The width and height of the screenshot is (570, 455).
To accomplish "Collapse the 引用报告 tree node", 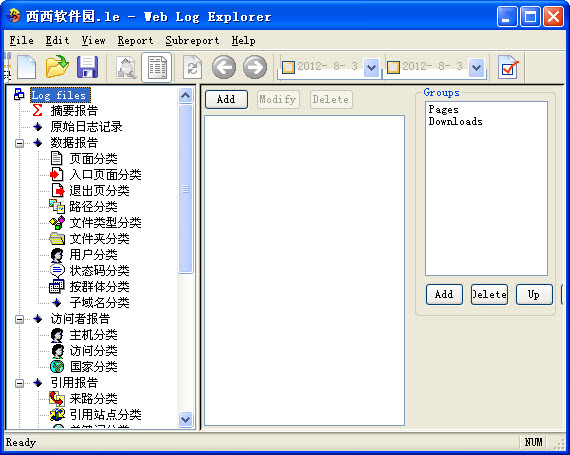I will (19, 383).
